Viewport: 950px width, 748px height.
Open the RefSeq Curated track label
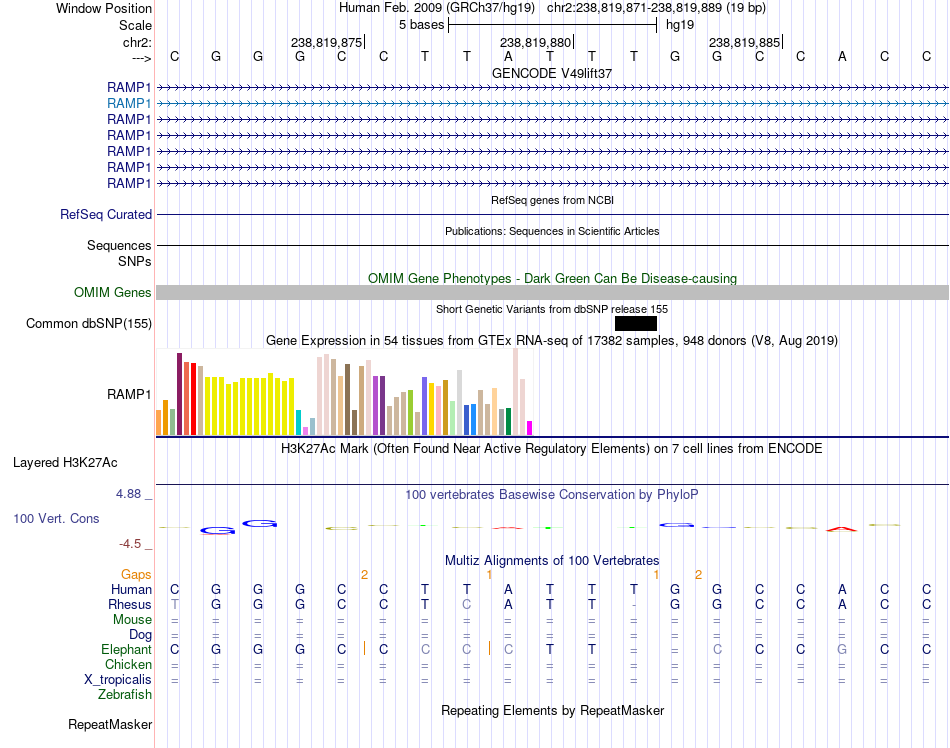click(106, 214)
